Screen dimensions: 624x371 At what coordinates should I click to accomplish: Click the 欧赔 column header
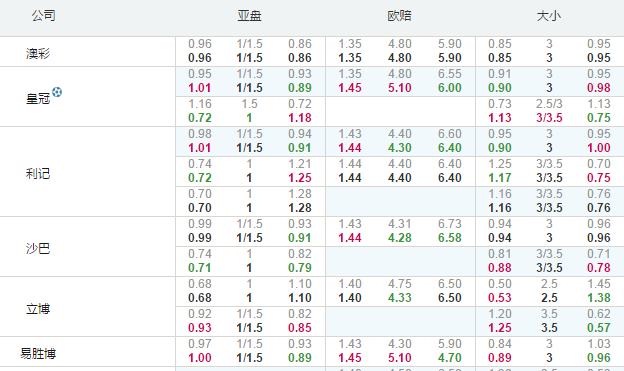pos(400,16)
